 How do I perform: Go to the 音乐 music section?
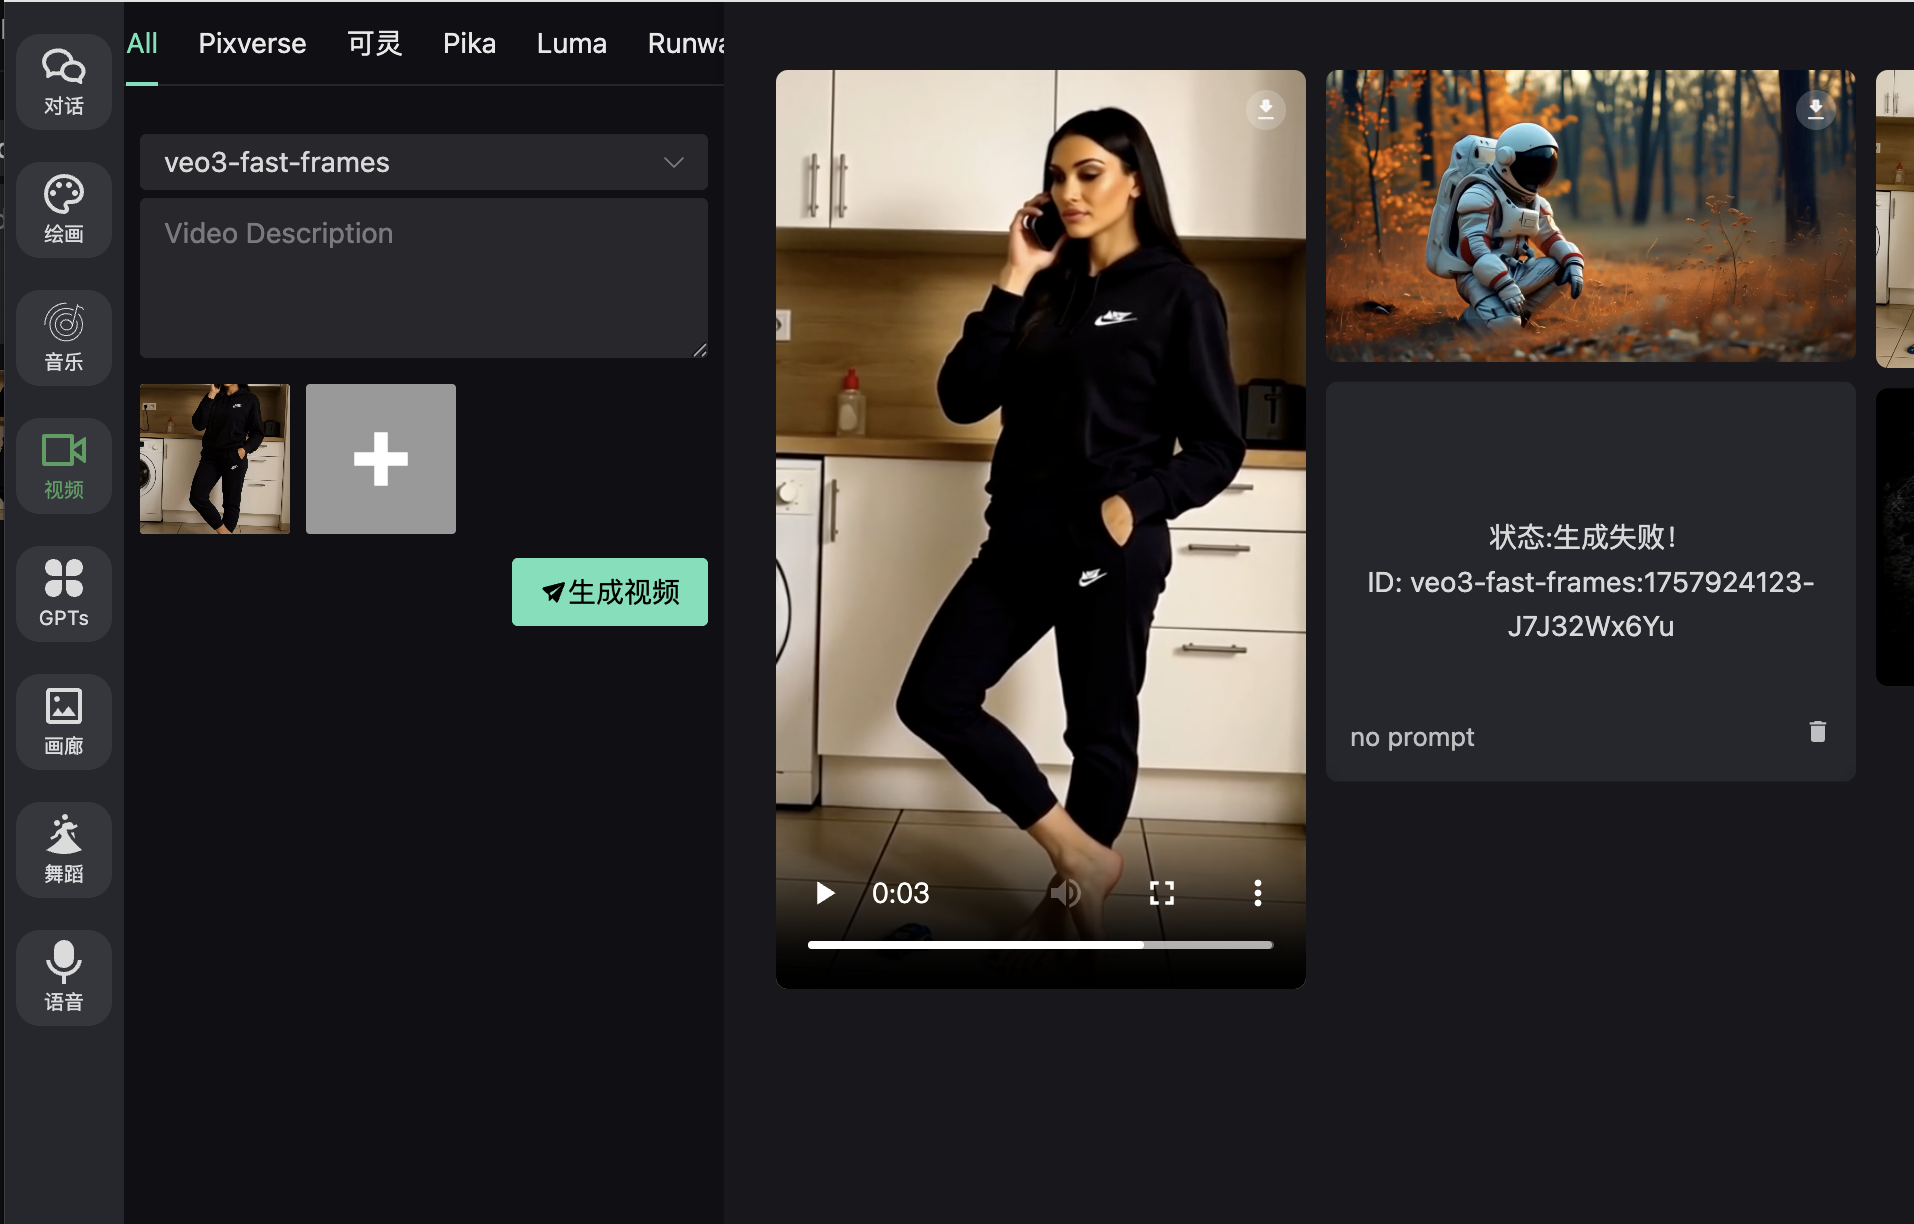coord(63,338)
